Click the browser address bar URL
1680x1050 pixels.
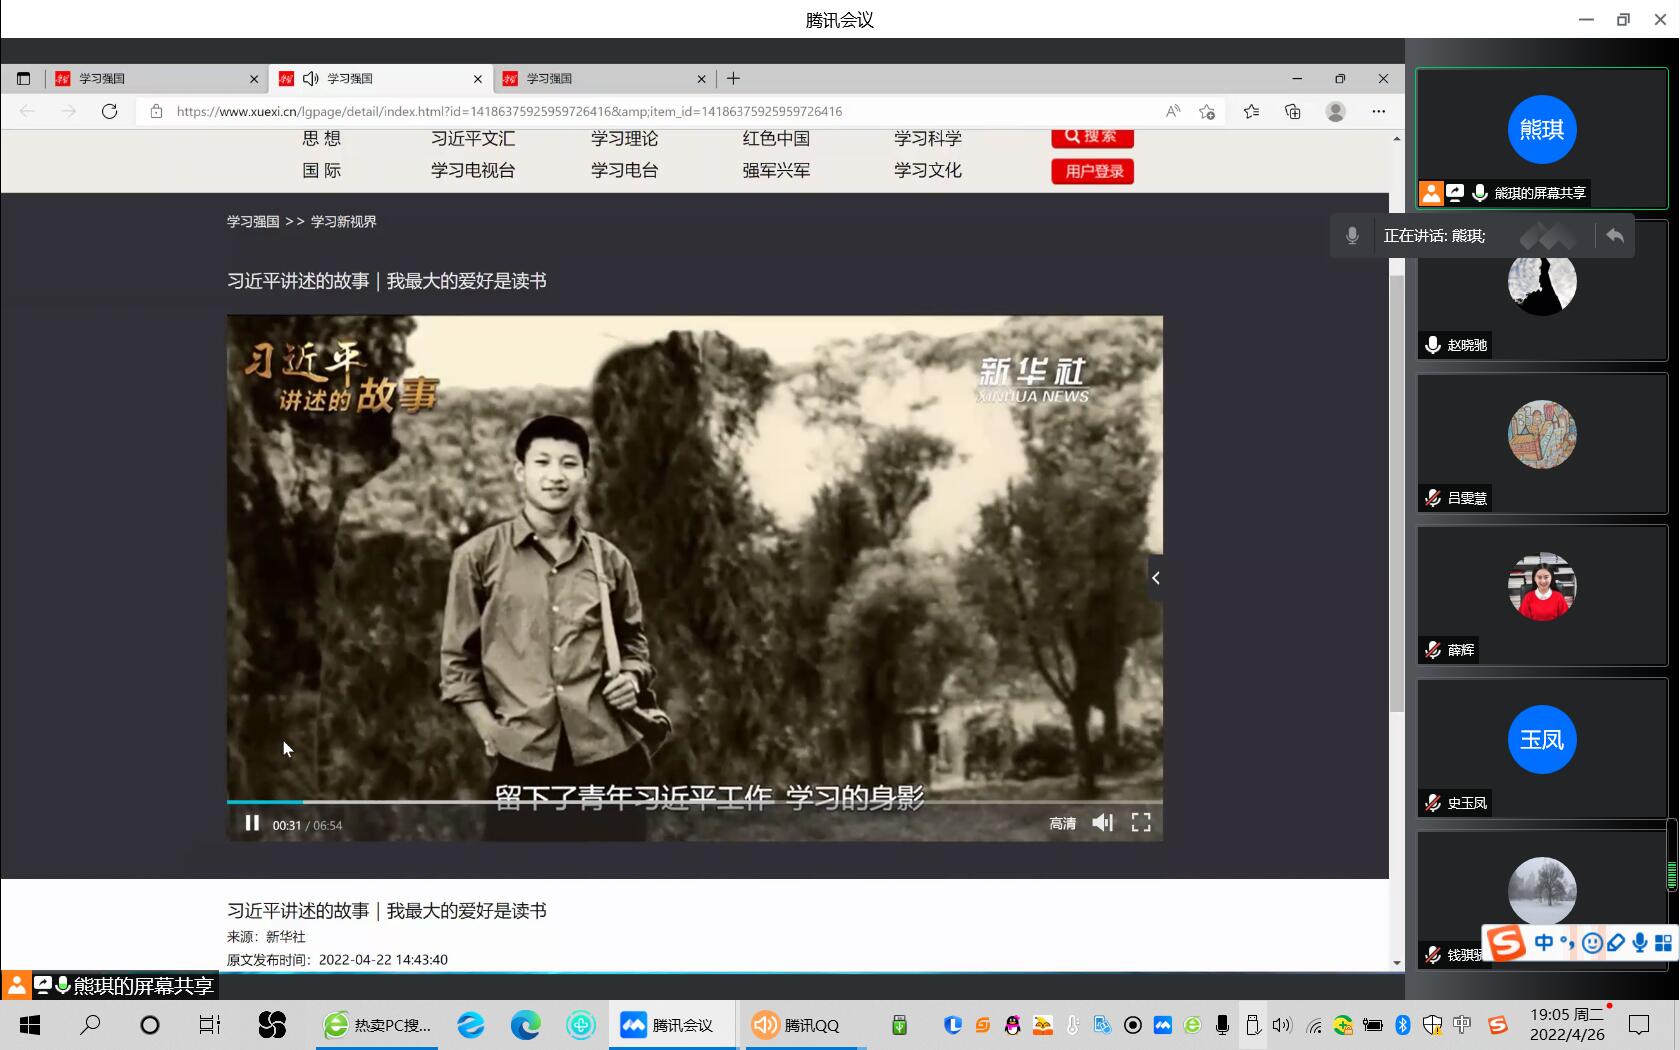(509, 111)
